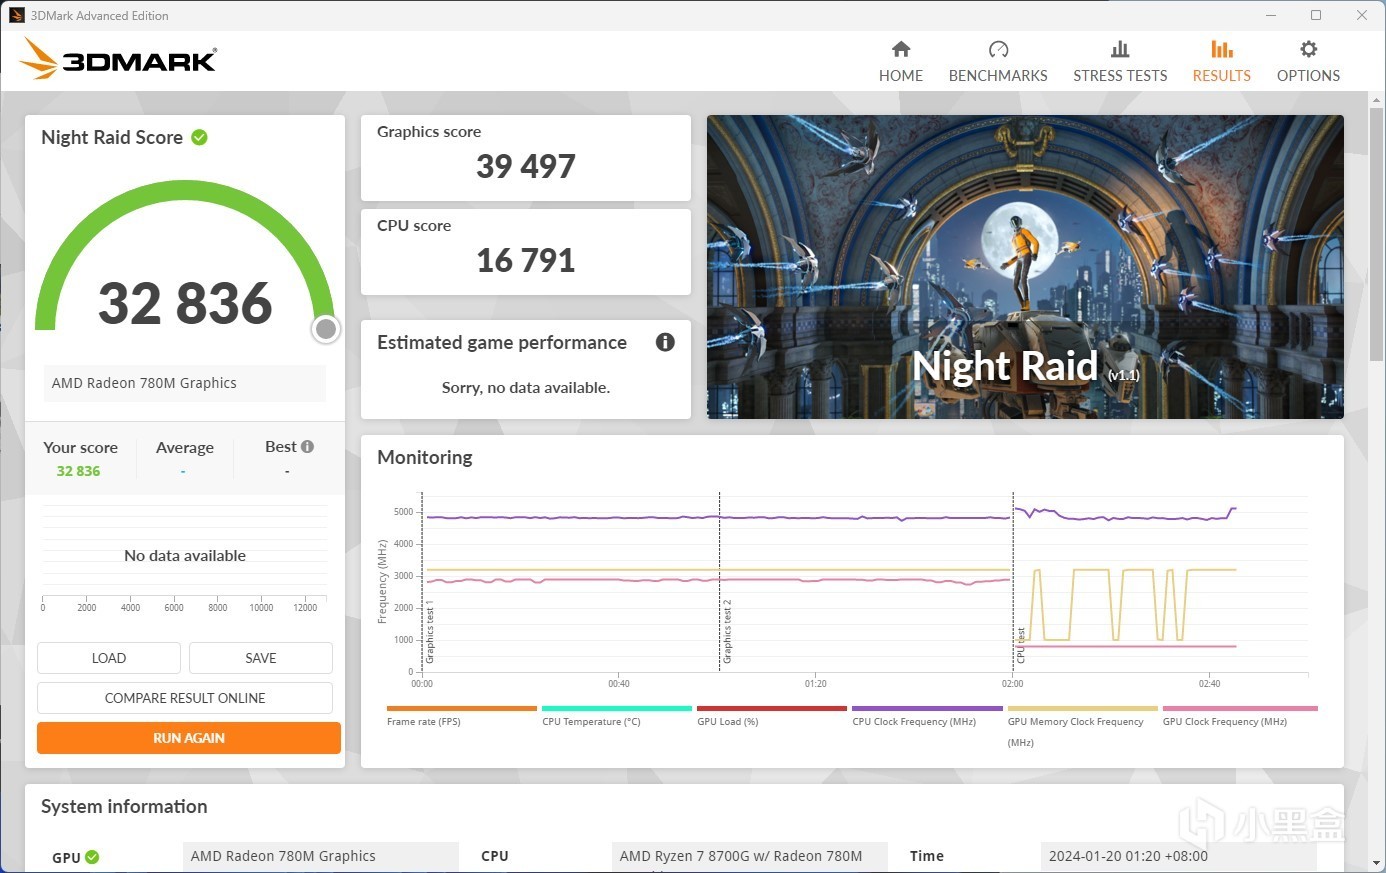Click COMPARE RESULT ONLINE
Image resolution: width=1386 pixels, height=873 pixels.
click(x=185, y=698)
